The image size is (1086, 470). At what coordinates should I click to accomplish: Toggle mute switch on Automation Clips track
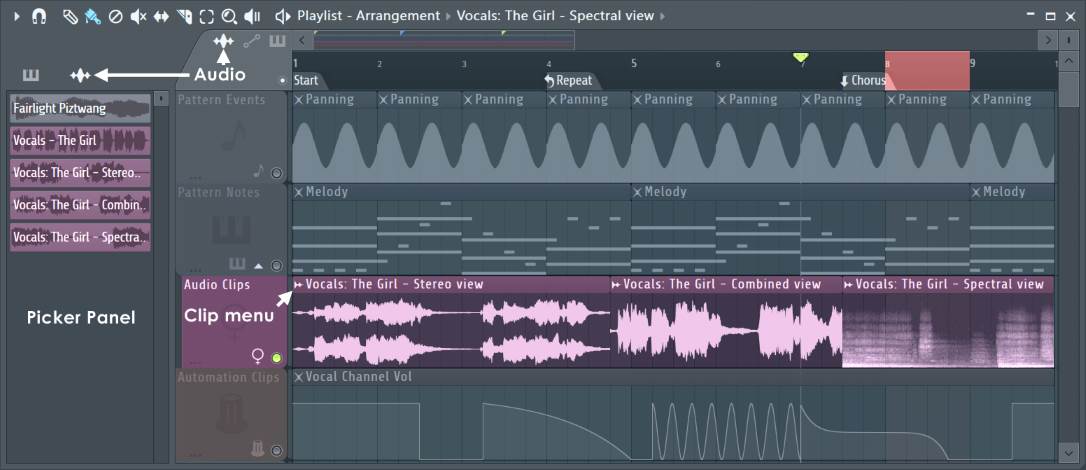tap(277, 451)
